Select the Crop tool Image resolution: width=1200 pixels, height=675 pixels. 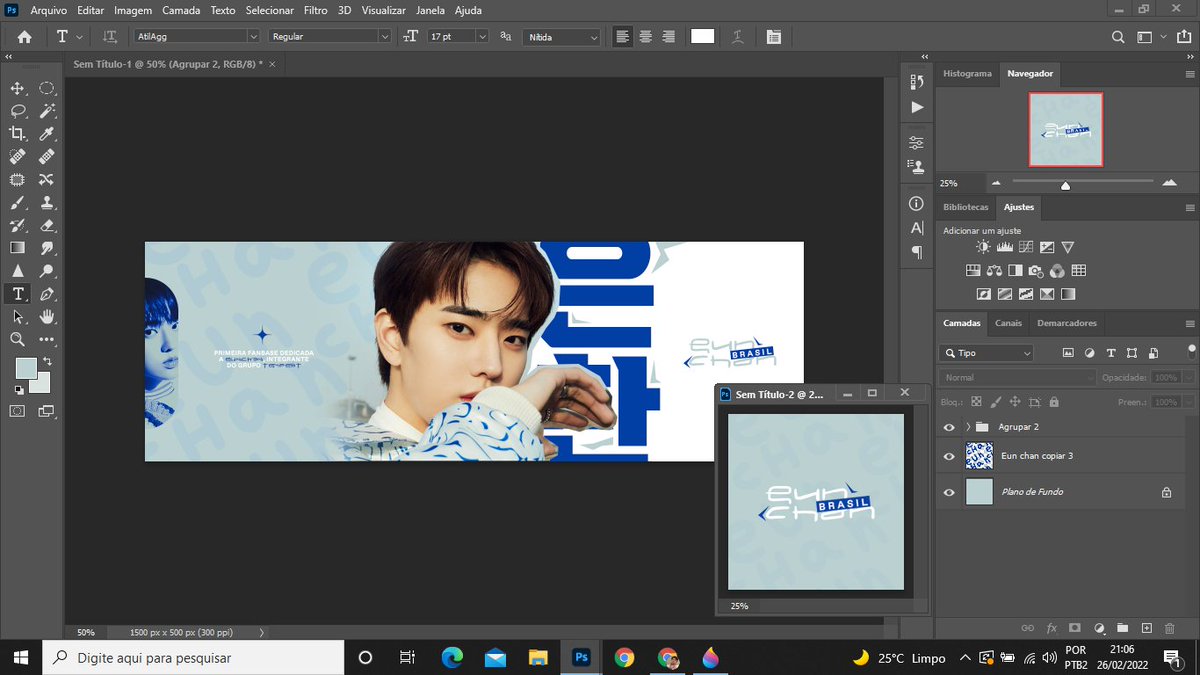[x=17, y=134]
